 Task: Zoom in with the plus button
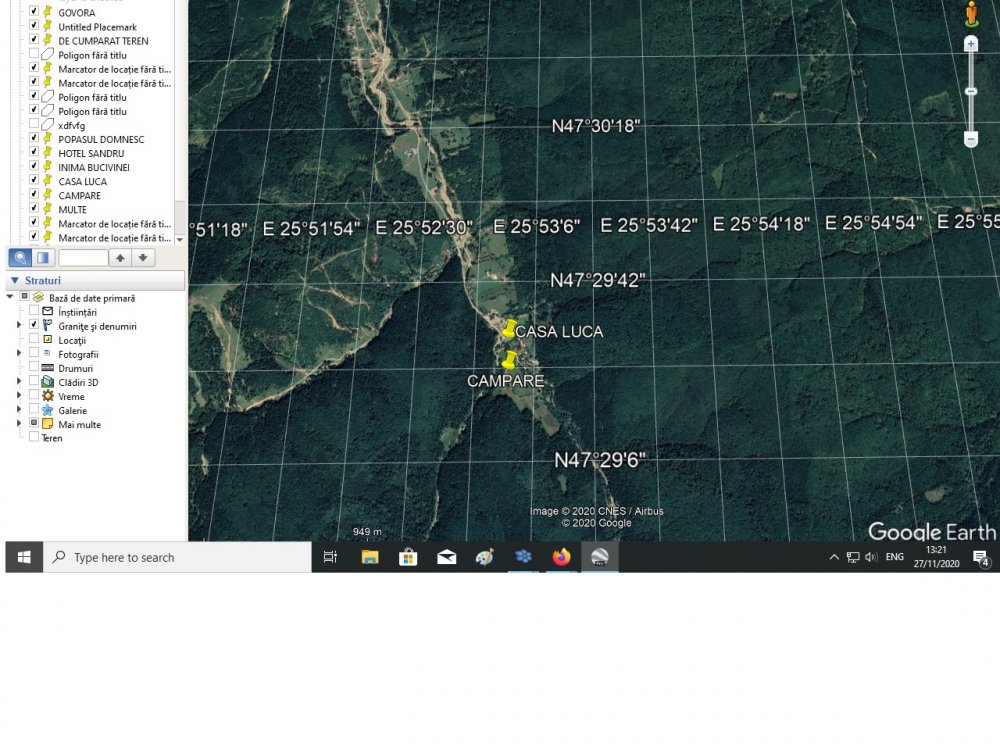pyautogui.click(x=970, y=45)
